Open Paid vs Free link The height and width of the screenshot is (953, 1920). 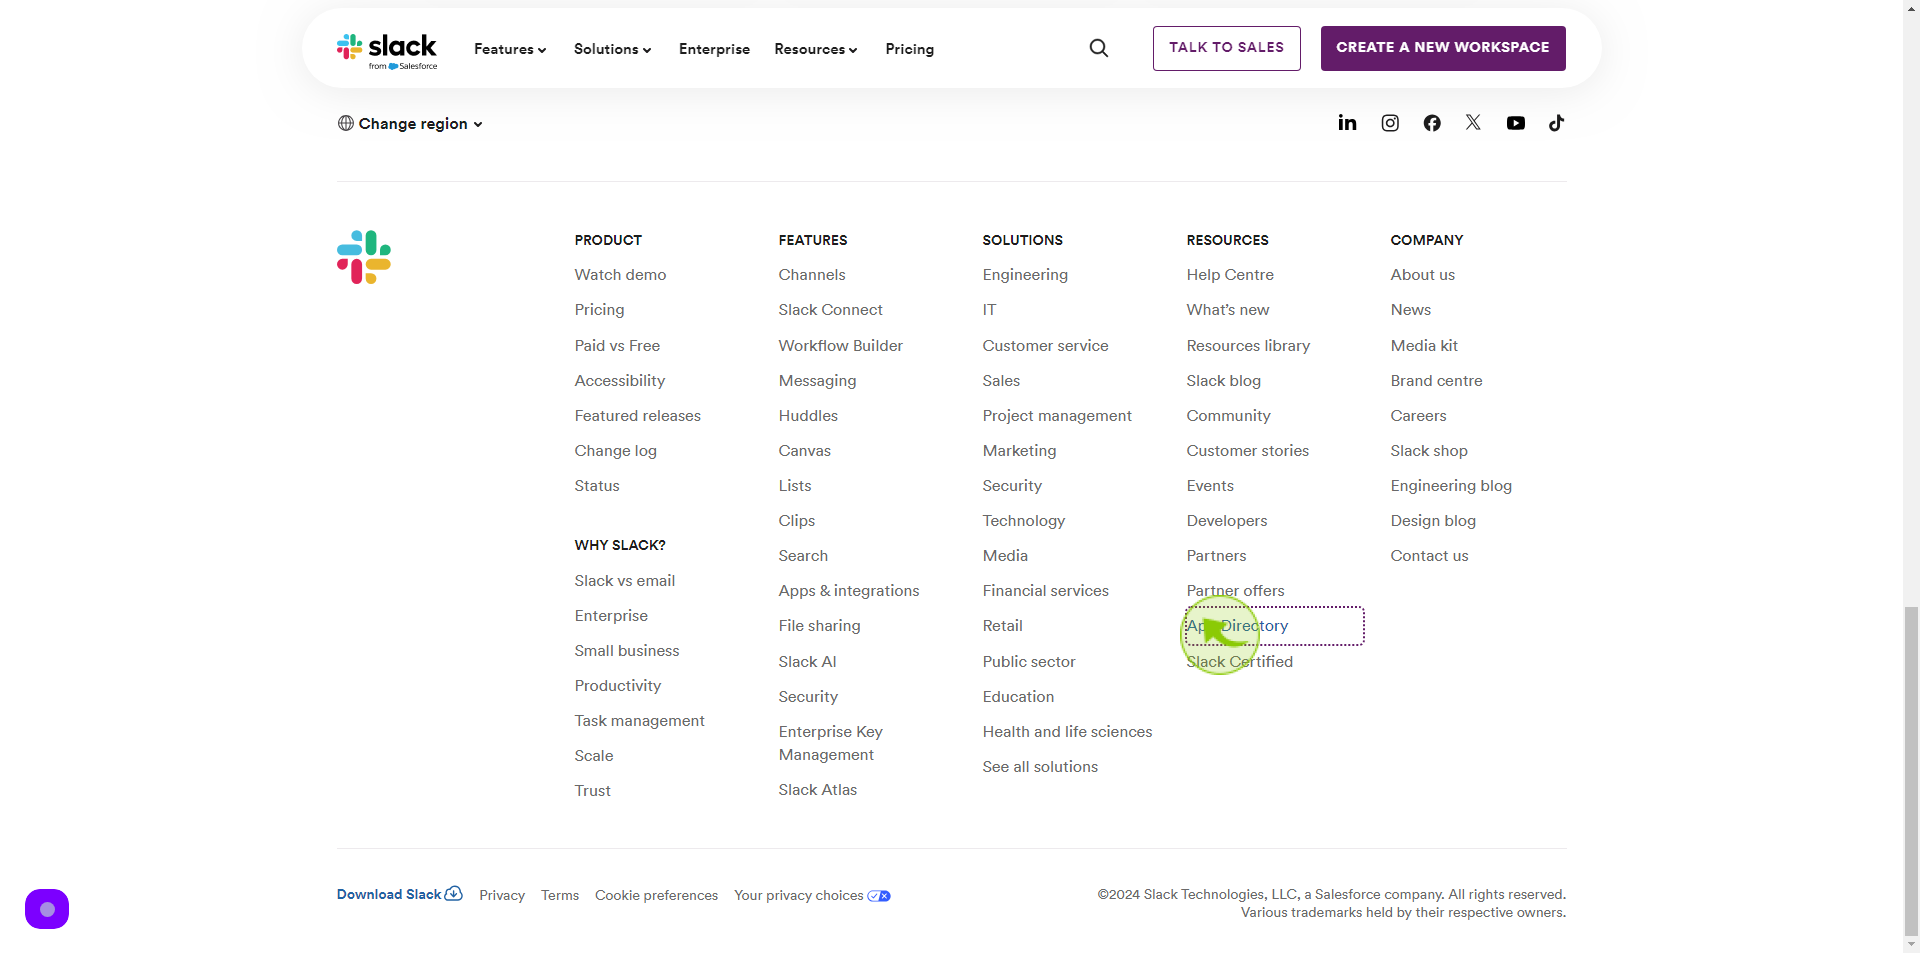(617, 346)
